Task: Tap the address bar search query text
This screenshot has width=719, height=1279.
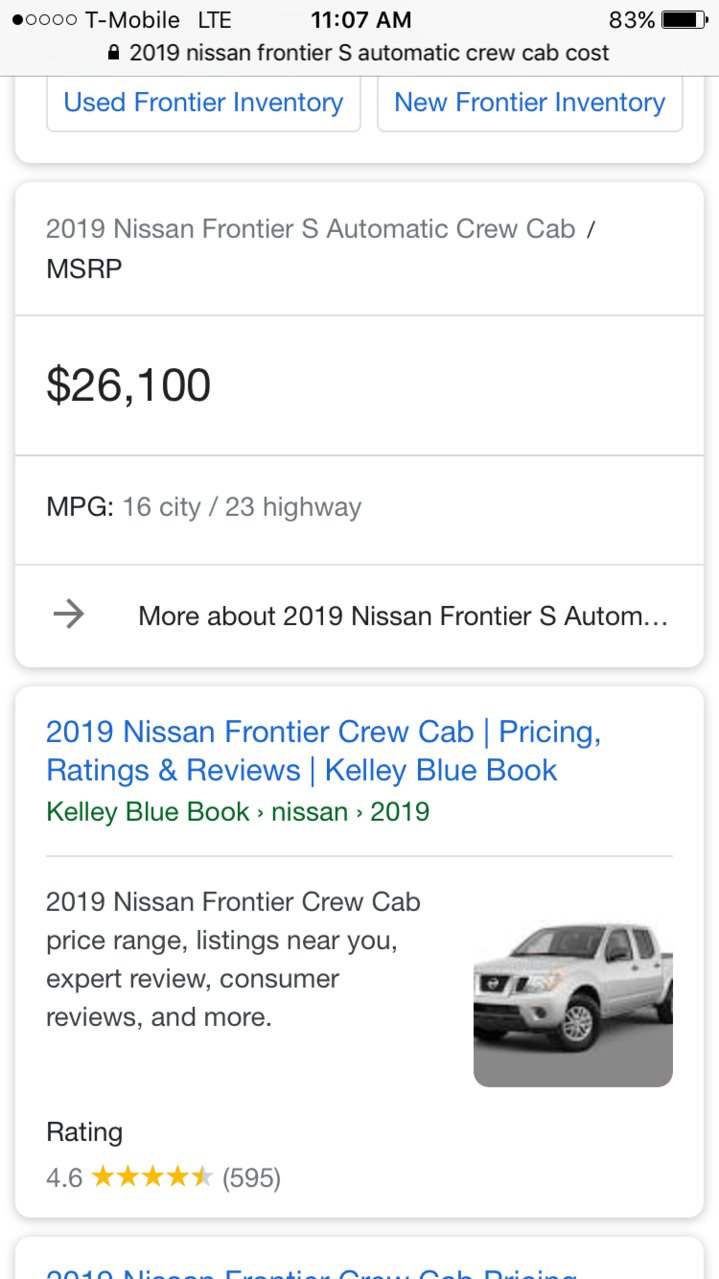Action: 369,52
